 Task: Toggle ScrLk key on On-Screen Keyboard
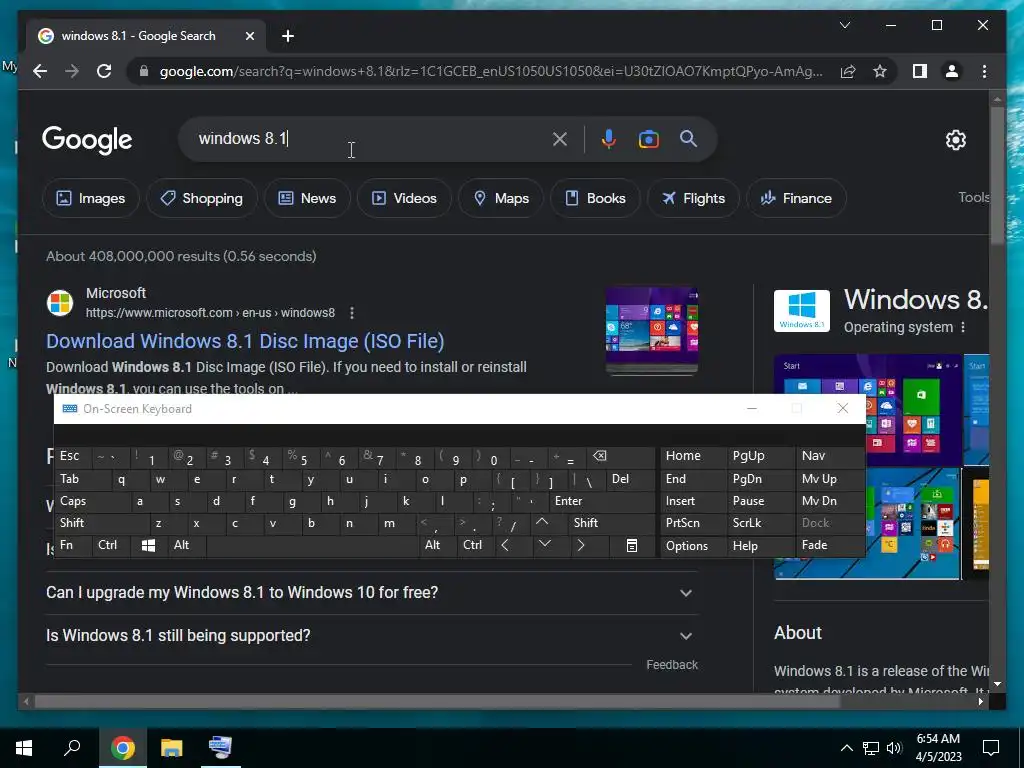tap(760, 523)
